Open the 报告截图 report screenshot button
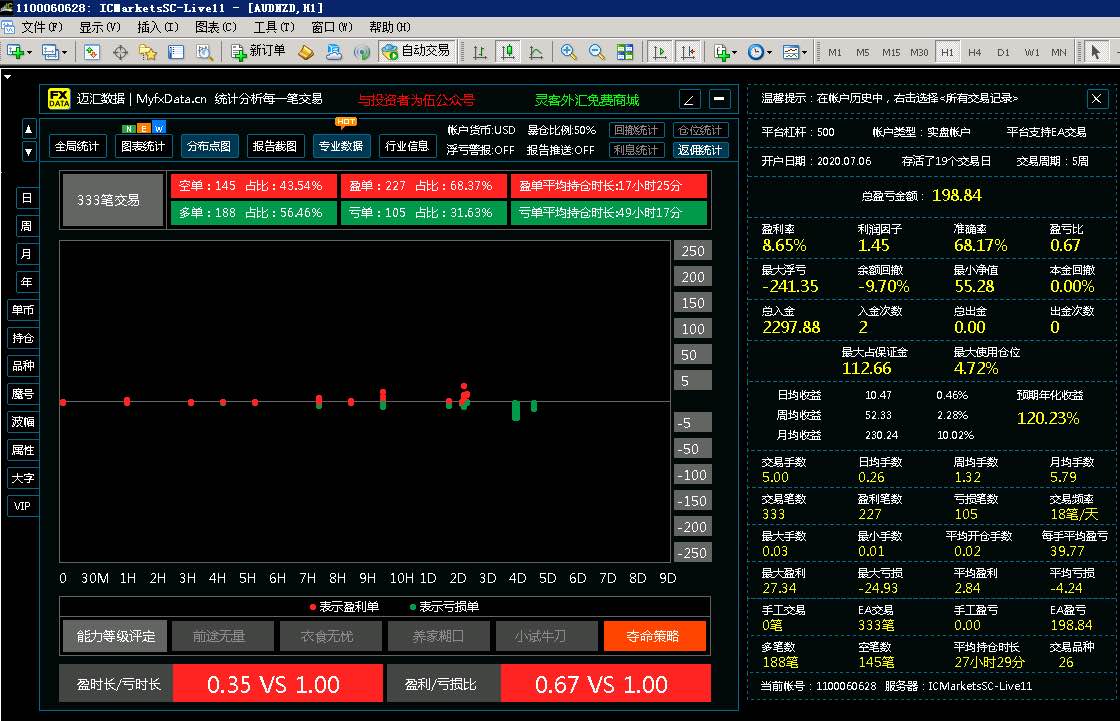Image resolution: width=1120 pixels, height=721 pixels. (x=274, y=146)
